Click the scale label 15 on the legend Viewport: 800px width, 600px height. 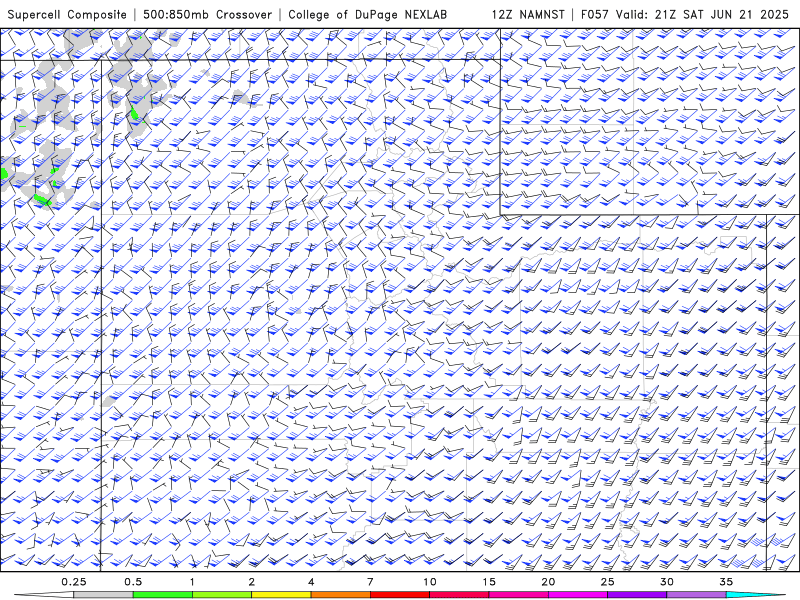click(x=489, y=582)
